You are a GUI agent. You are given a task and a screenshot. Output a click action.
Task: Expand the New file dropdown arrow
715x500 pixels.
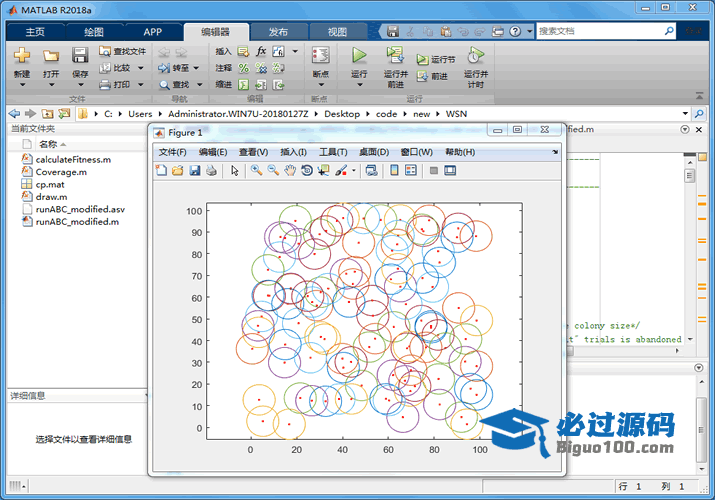22,85
